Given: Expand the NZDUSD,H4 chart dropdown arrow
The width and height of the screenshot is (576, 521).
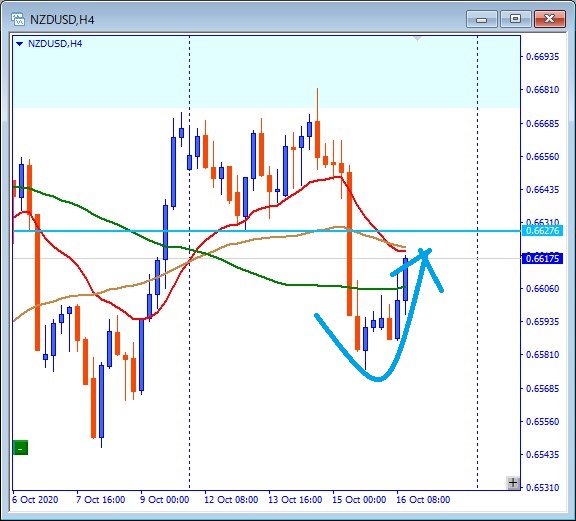Looking at the screenshot, I should coord(19,44).
